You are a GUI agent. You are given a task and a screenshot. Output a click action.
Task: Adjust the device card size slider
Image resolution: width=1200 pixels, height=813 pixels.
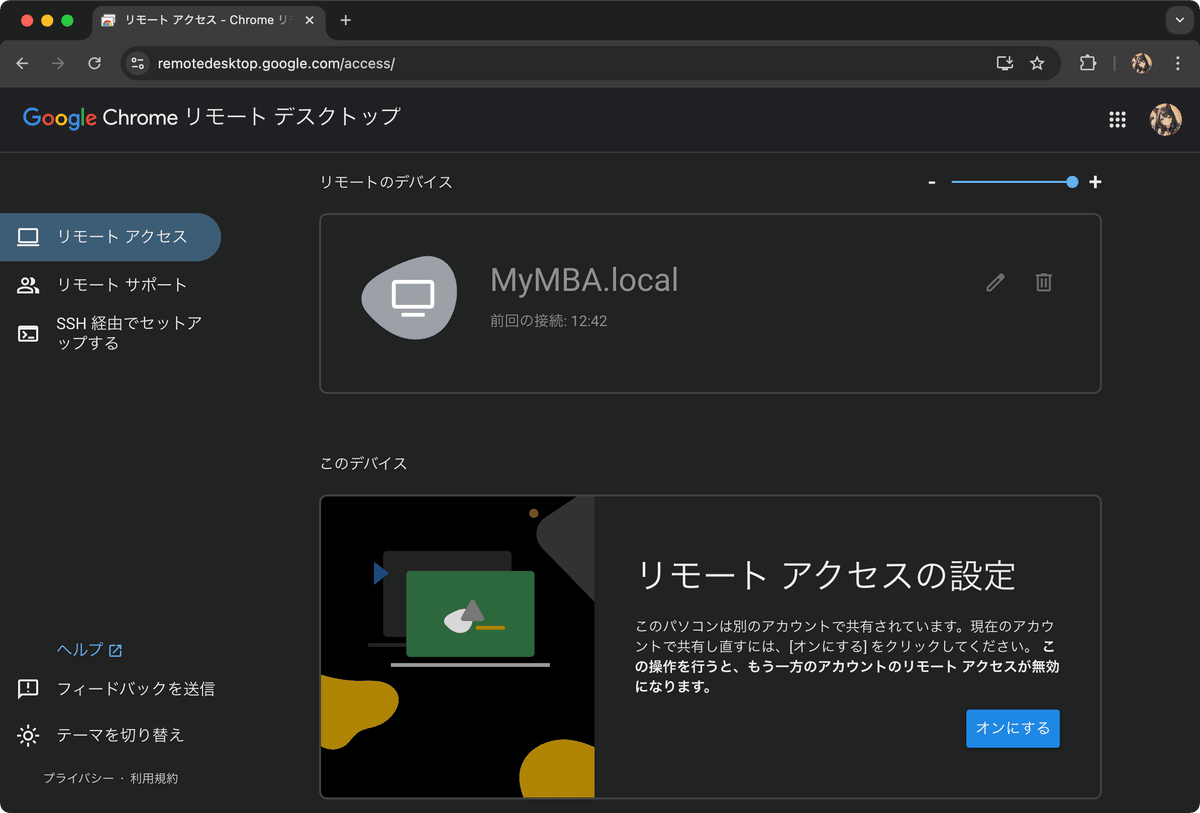coord(1014,182)
